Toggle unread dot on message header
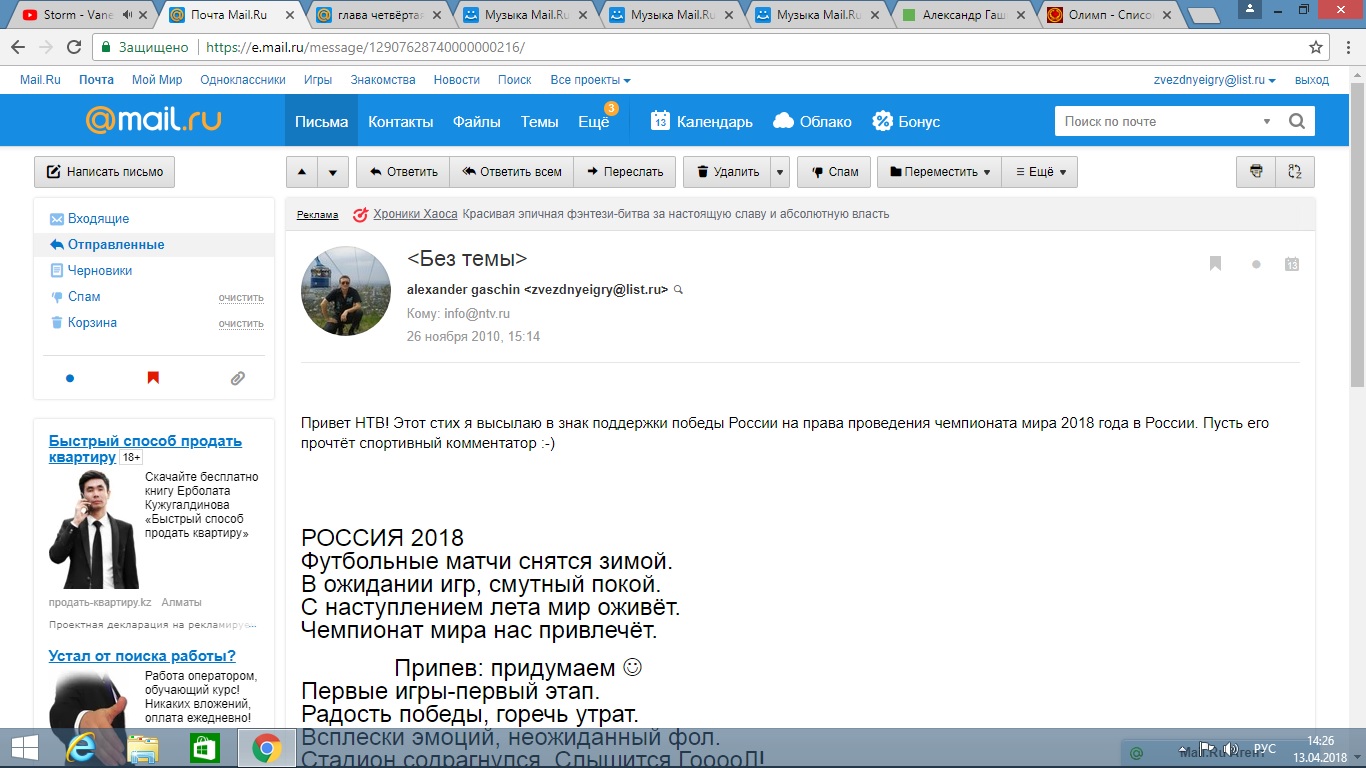Screen dimensions: 1366x768 [x=1256, y=265]
